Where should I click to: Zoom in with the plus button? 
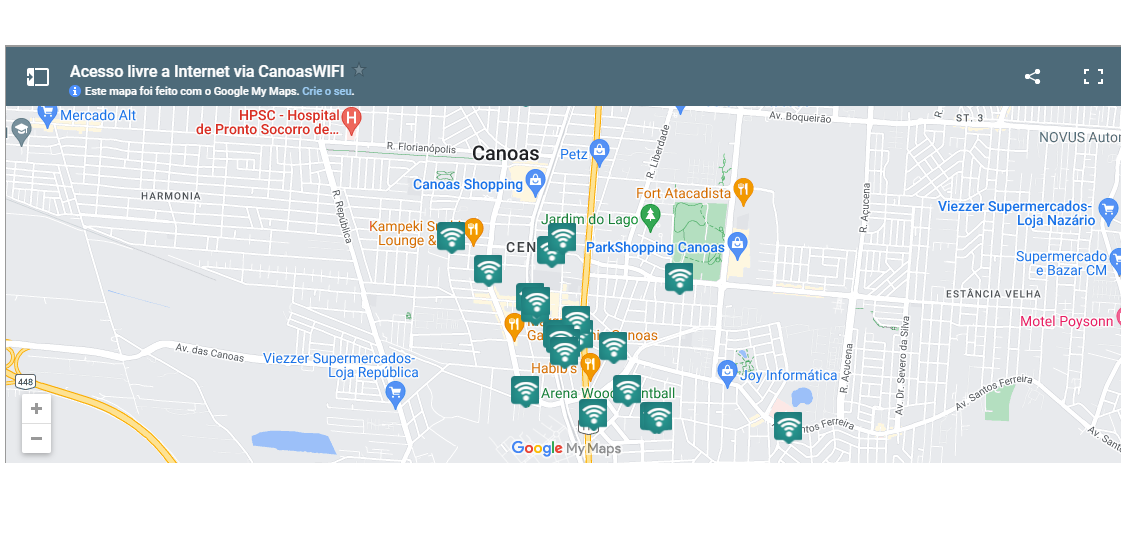pos(37,409)
